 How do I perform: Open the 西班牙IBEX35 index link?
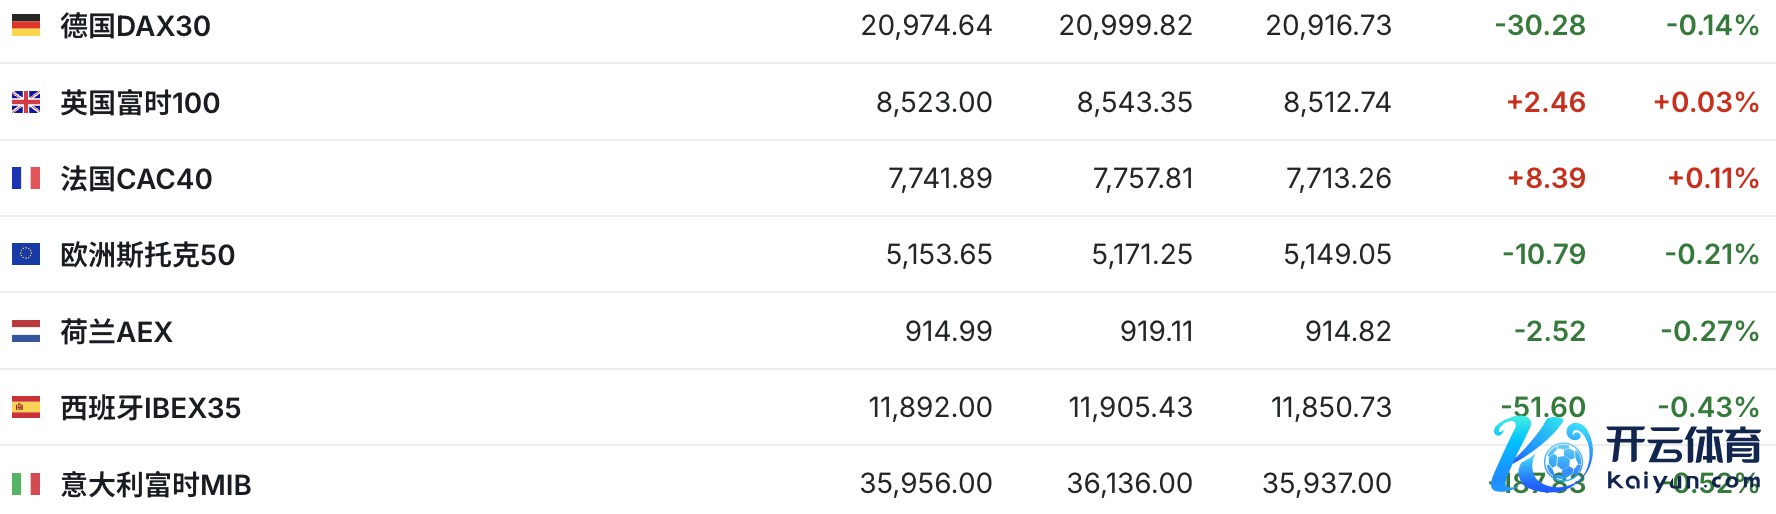[x=150, y=408]
